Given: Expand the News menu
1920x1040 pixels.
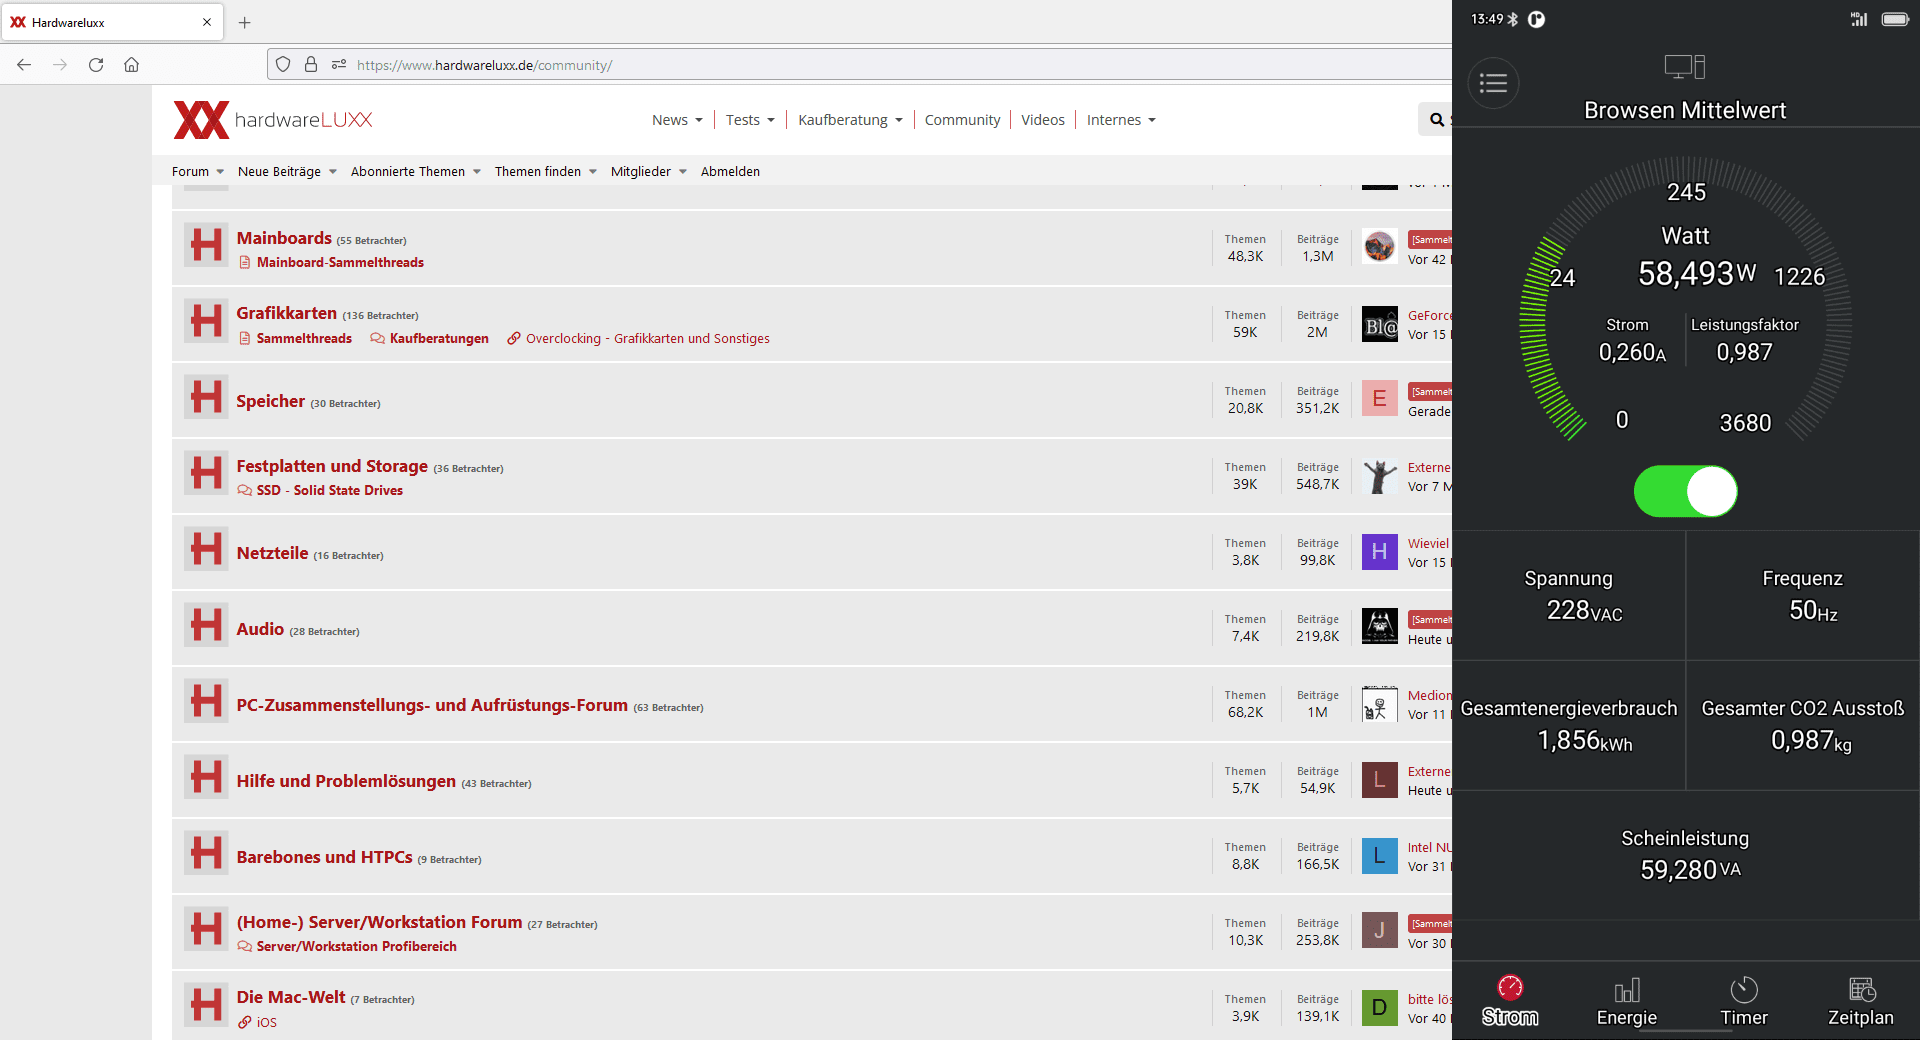Looking at the screenshot, I should click(x=677, y=120).
